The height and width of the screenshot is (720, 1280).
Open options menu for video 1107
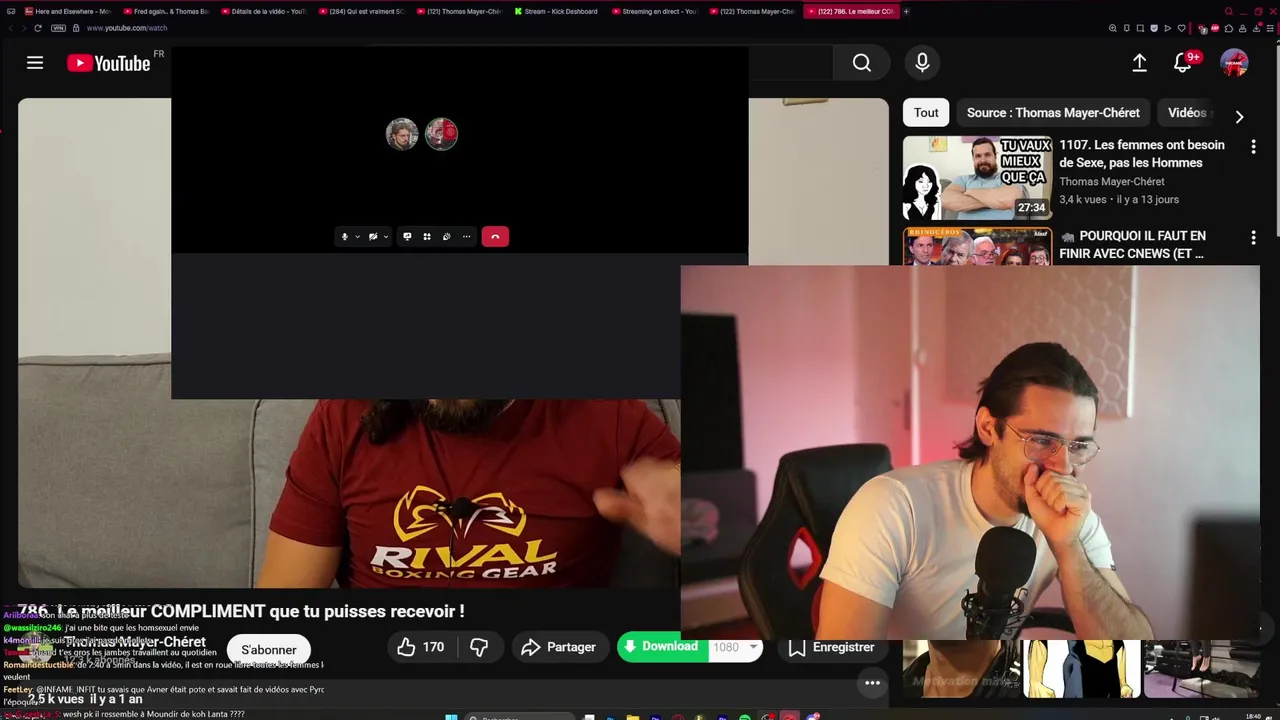coord(1253,146)
